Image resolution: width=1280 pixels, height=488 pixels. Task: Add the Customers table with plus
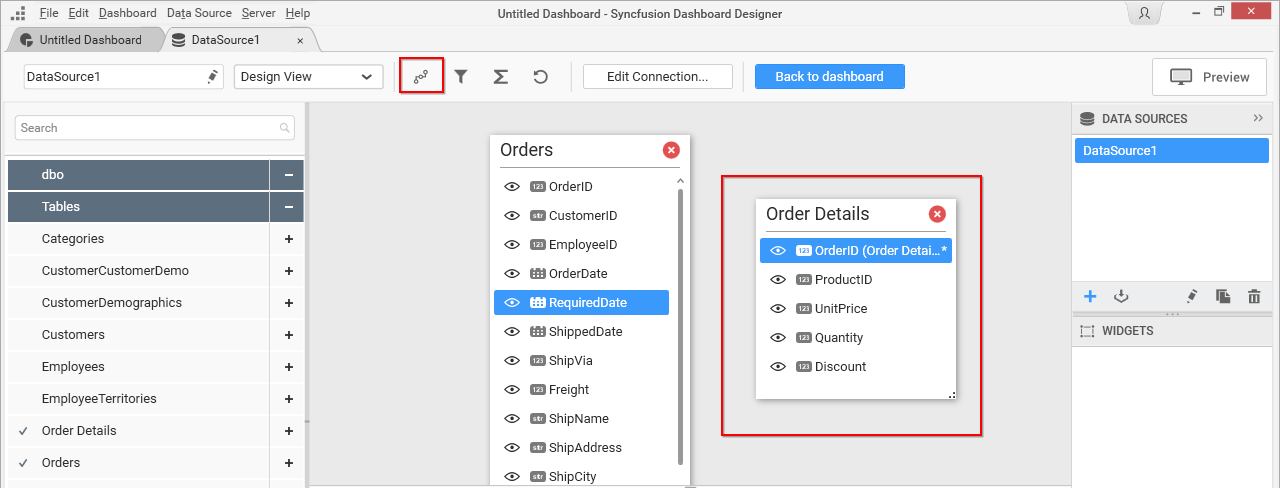point(288,335)
